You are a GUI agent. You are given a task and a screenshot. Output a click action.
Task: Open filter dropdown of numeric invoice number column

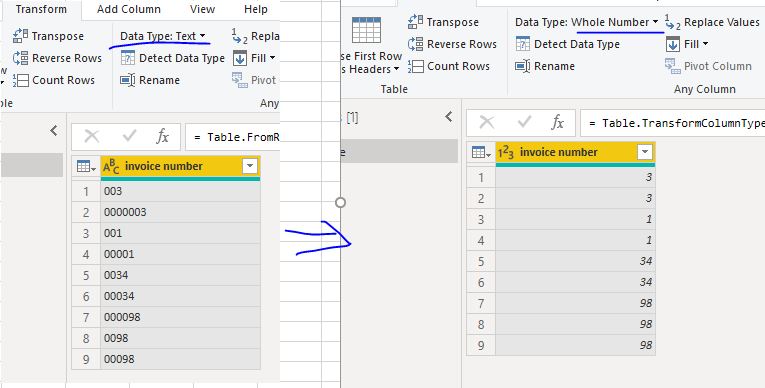[645, 152]
